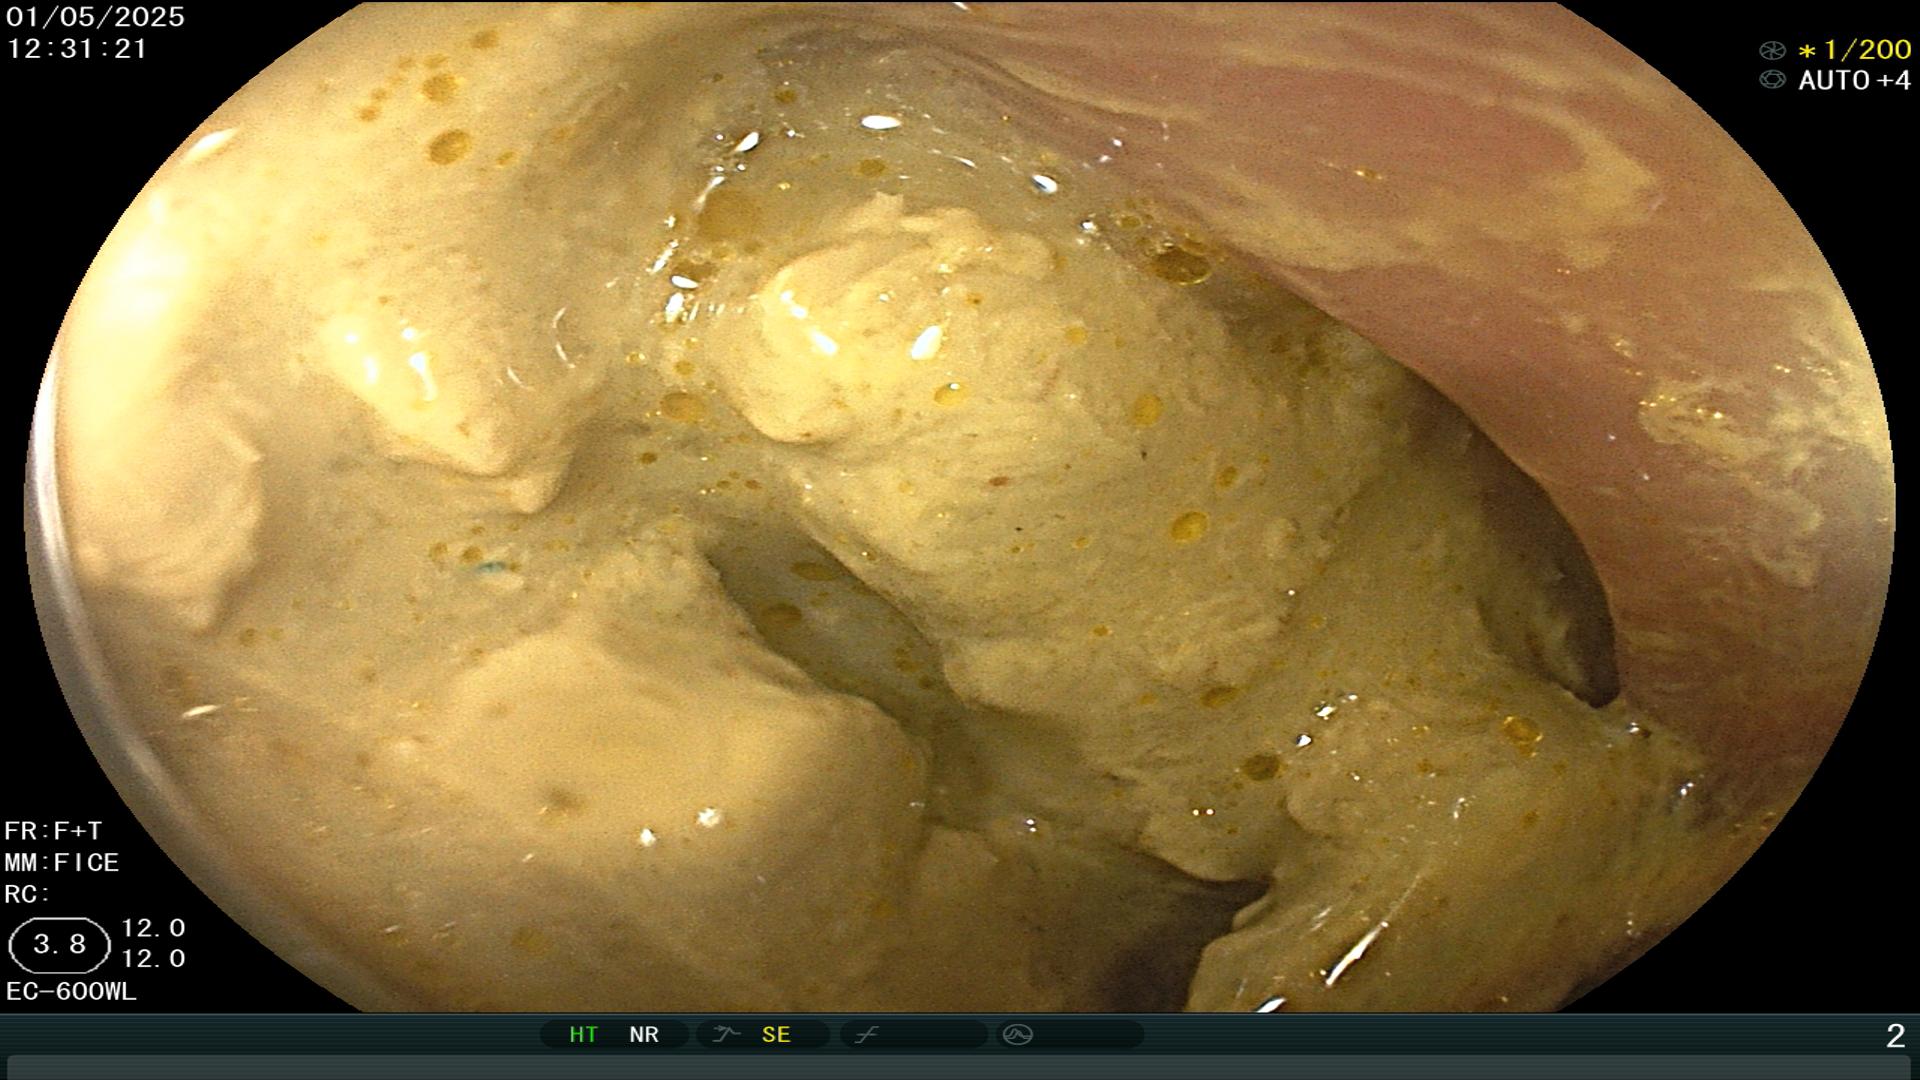Click the AUTO +4 brightness setting
The width and height of the screenshot is (1920, 1080).
[1855, 80]
